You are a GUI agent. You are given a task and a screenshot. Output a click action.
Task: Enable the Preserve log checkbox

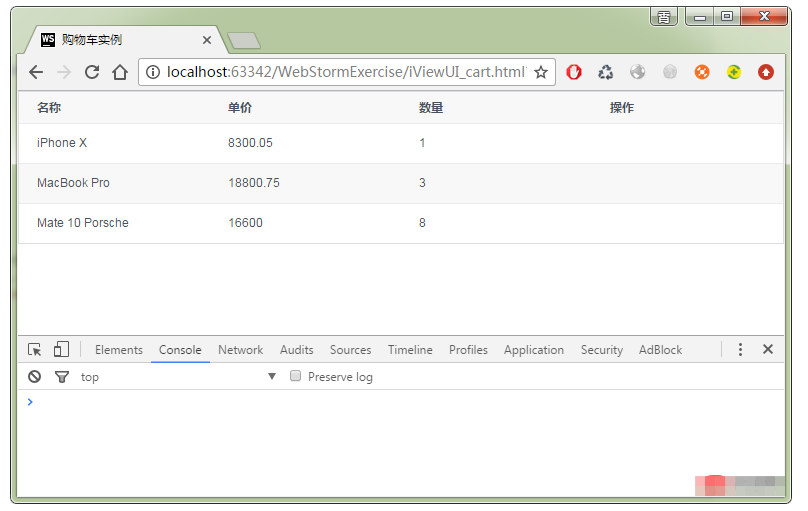pos(295,376)
